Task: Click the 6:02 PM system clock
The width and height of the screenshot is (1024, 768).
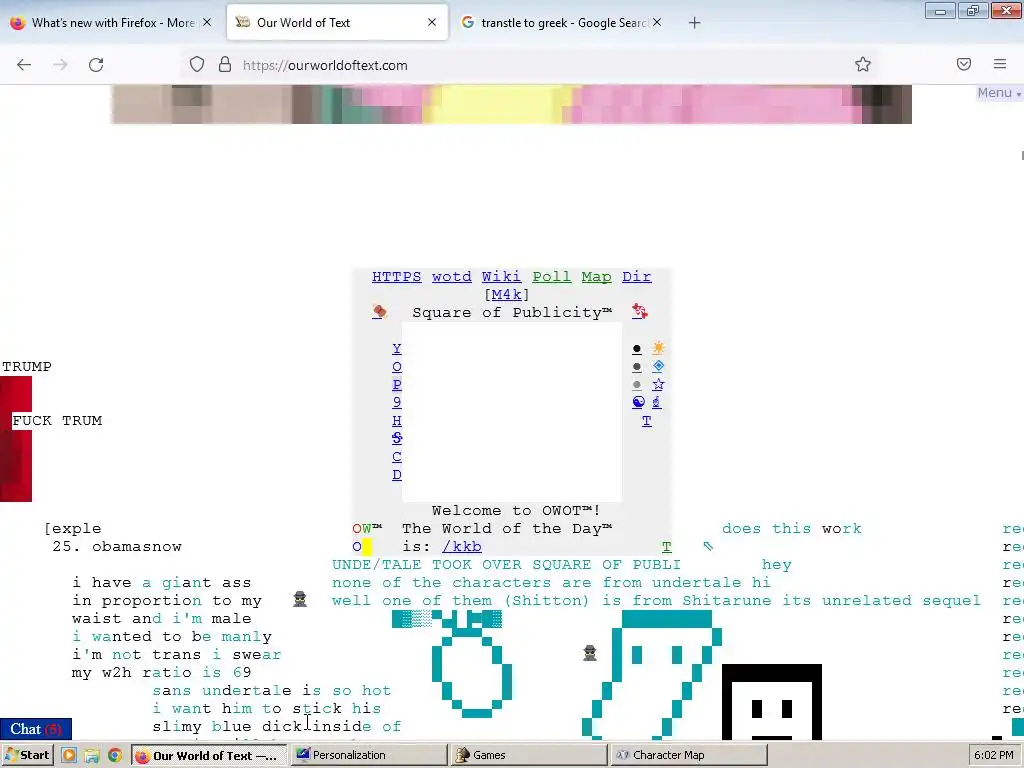Action: click(994, 755)
